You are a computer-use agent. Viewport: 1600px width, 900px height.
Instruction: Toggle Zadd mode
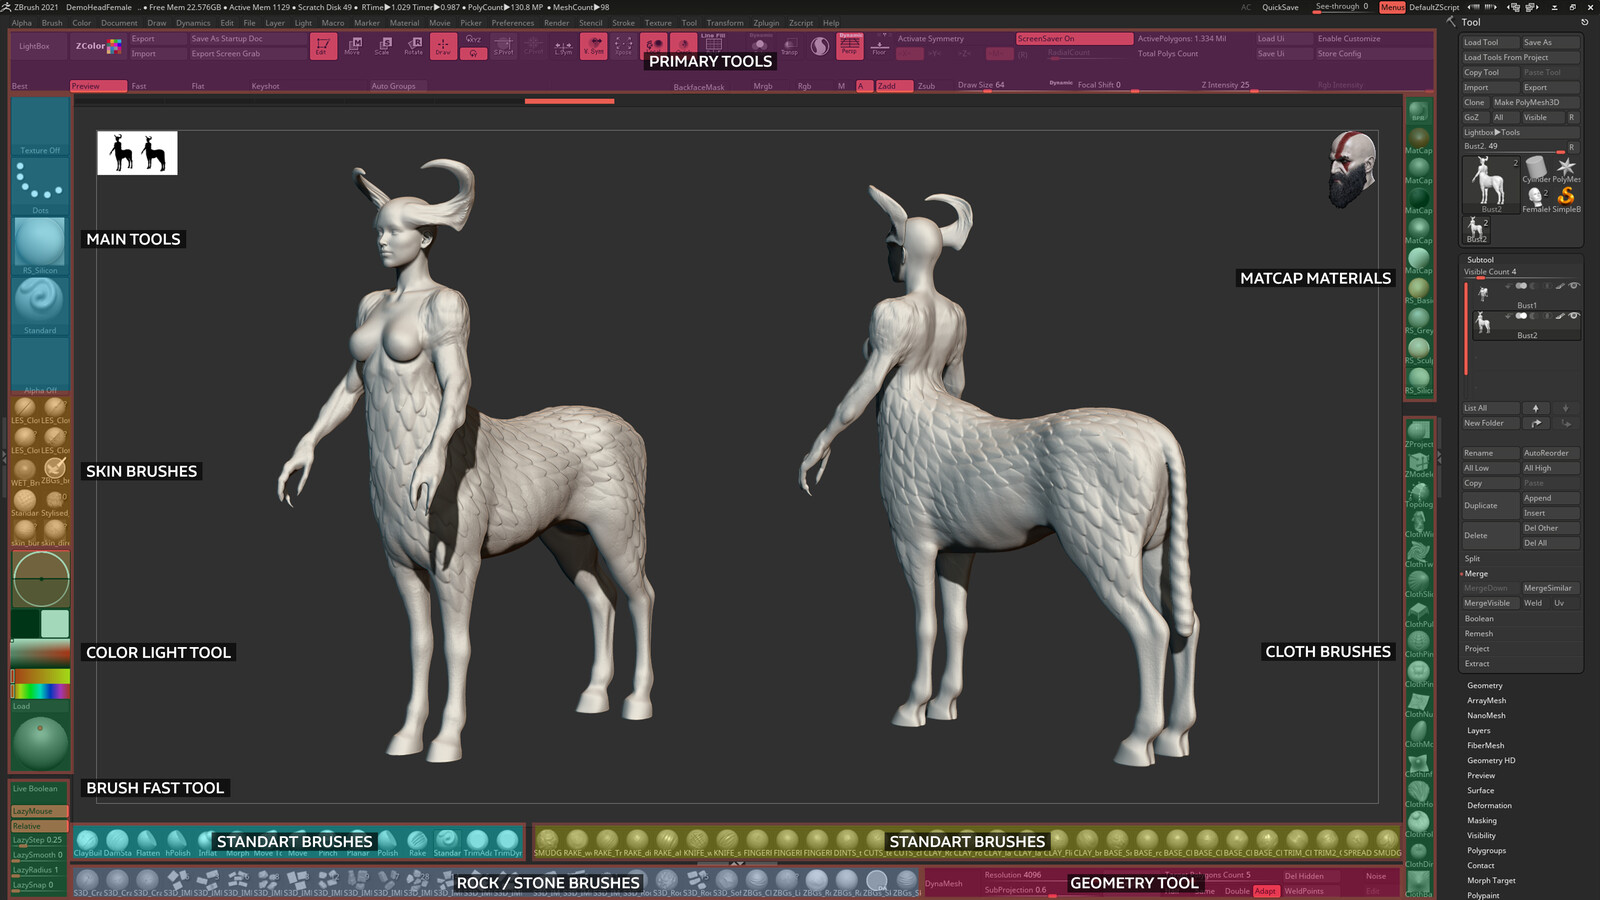pos(894,86)
